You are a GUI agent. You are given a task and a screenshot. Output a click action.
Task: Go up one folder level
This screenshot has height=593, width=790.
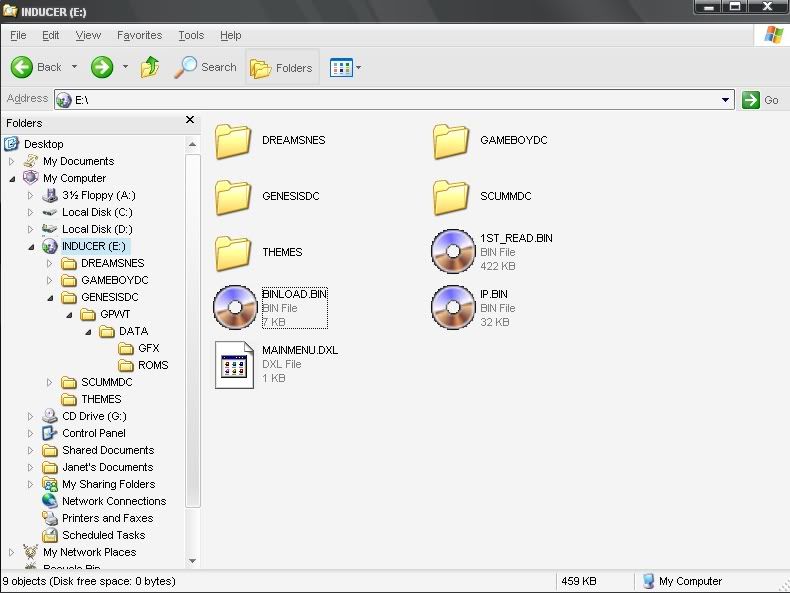pos(150,67)
